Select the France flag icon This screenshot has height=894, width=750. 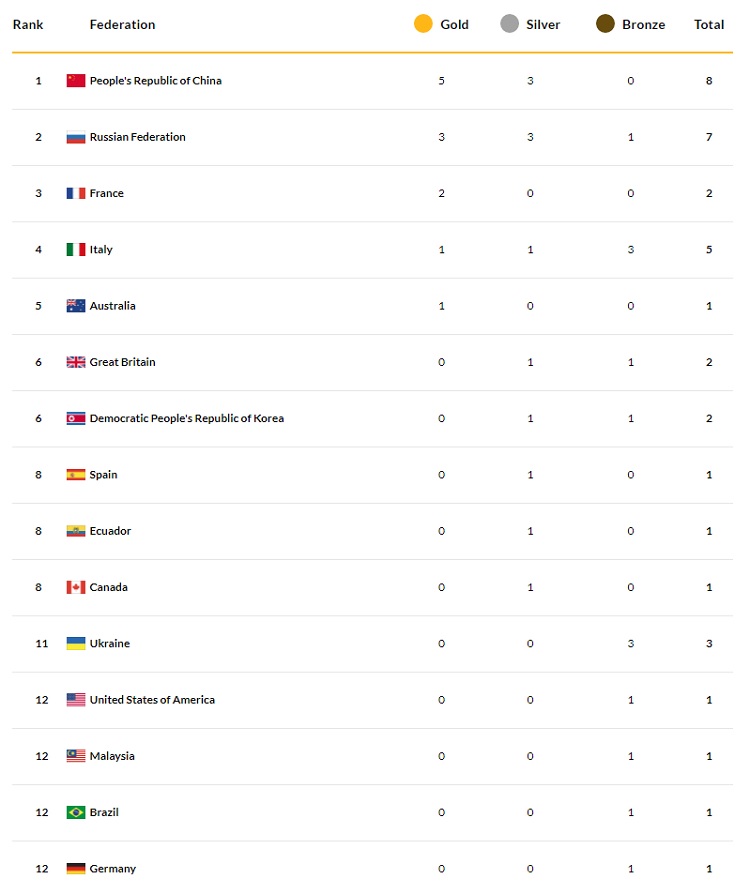click(x=76, y=193)
